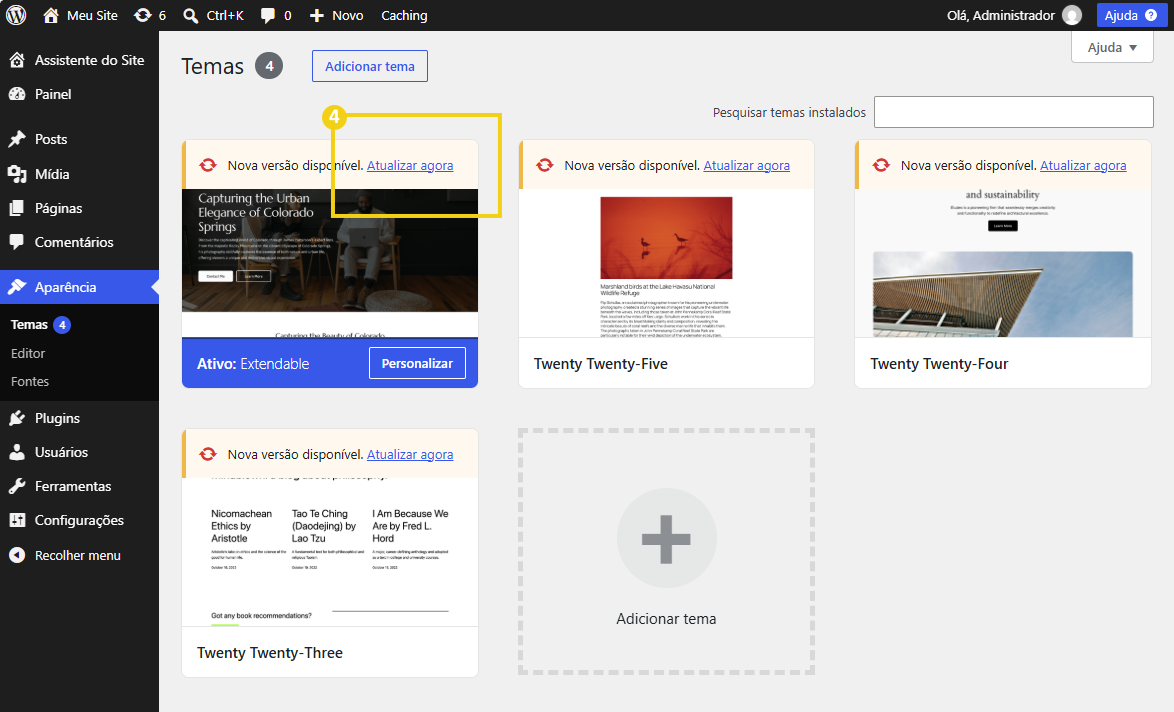Click the Páginas pages icon
1174x712 pixels.
point(16,208)
